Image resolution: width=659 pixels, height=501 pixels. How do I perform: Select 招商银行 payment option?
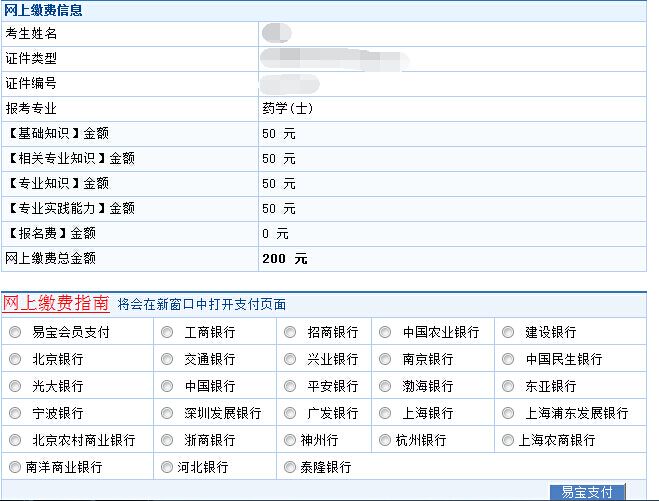tap(290, 332)
